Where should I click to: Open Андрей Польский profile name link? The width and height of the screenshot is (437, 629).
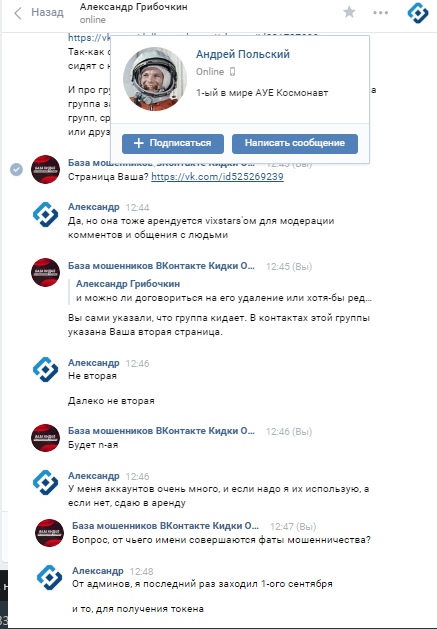pyautogui.click(x=243, y=54)
